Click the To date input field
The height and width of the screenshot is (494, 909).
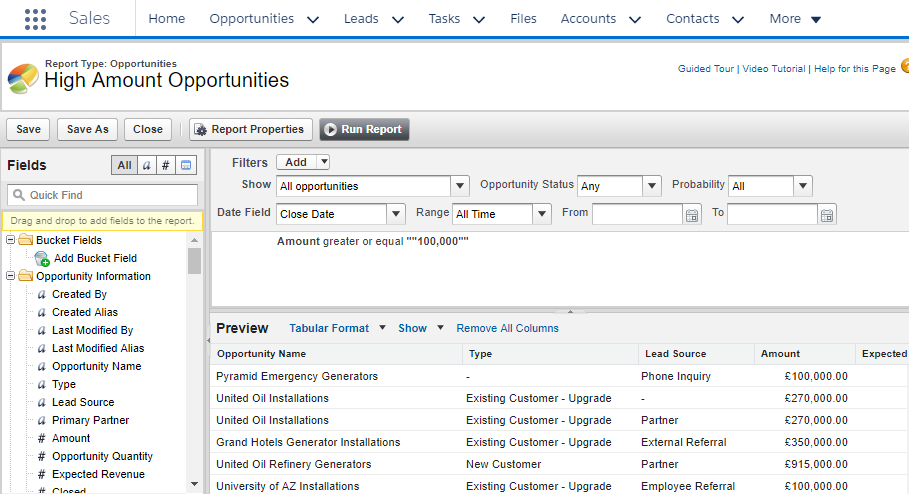[772, 214]
